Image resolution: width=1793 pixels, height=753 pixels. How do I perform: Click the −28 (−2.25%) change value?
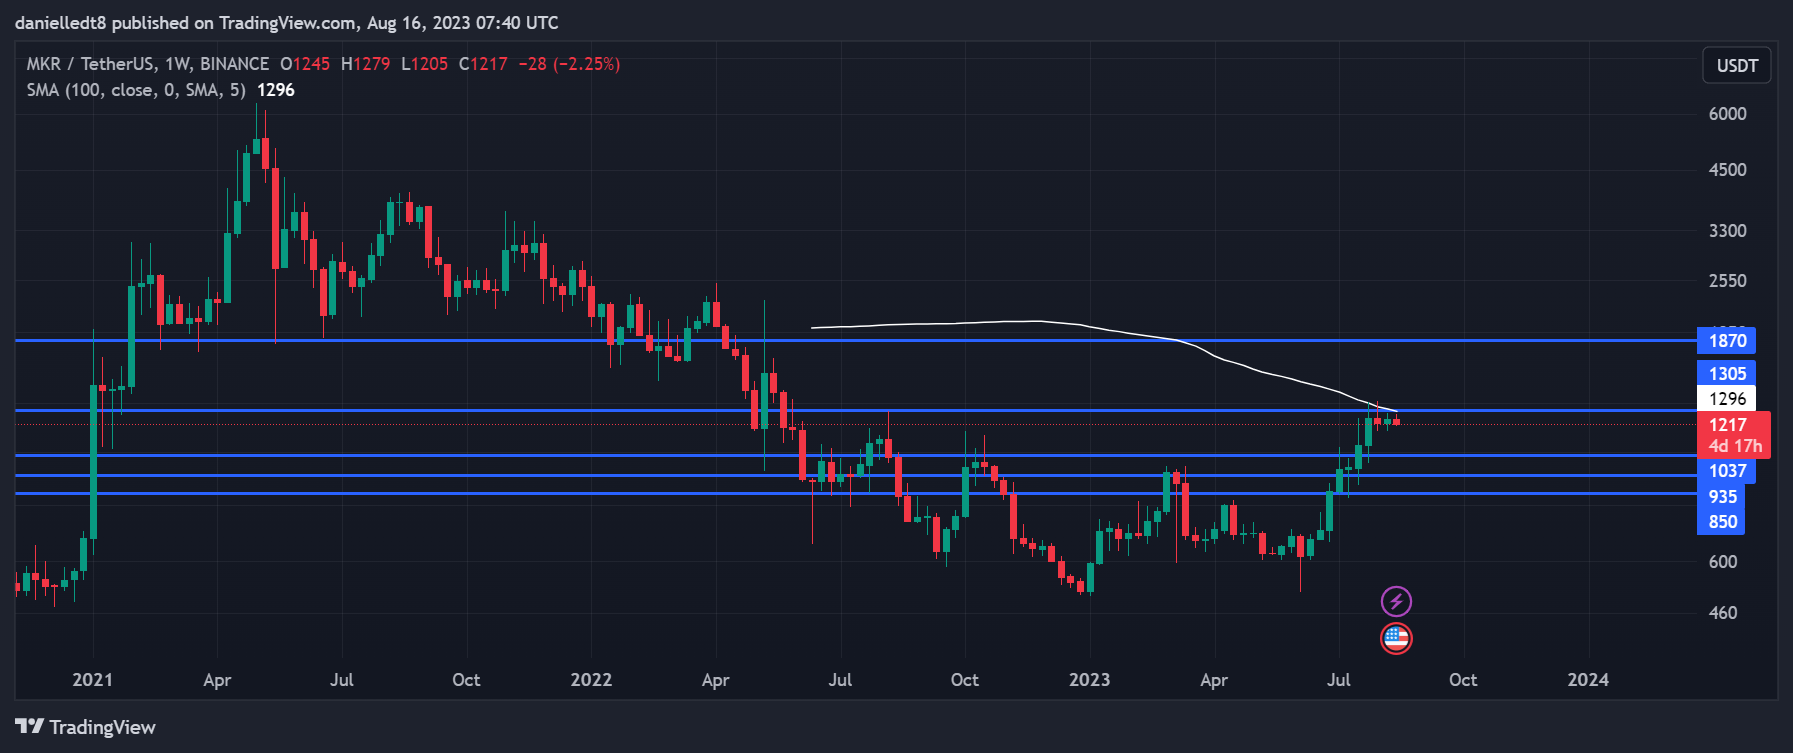(x=569, y=64)
